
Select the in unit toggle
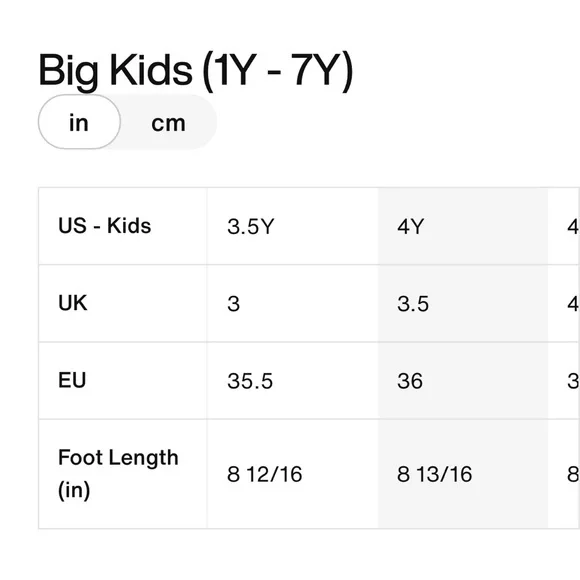79,122
